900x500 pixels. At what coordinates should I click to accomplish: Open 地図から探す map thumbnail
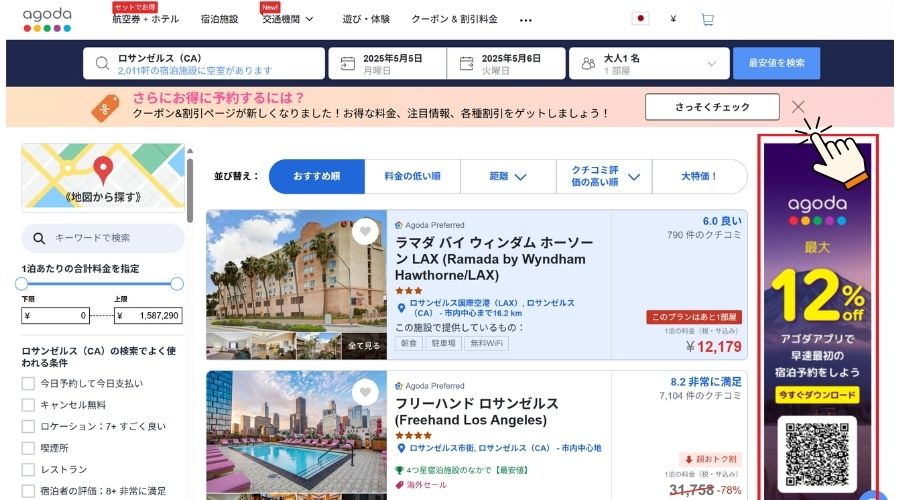pyautogui.click(x=103, y=178)
